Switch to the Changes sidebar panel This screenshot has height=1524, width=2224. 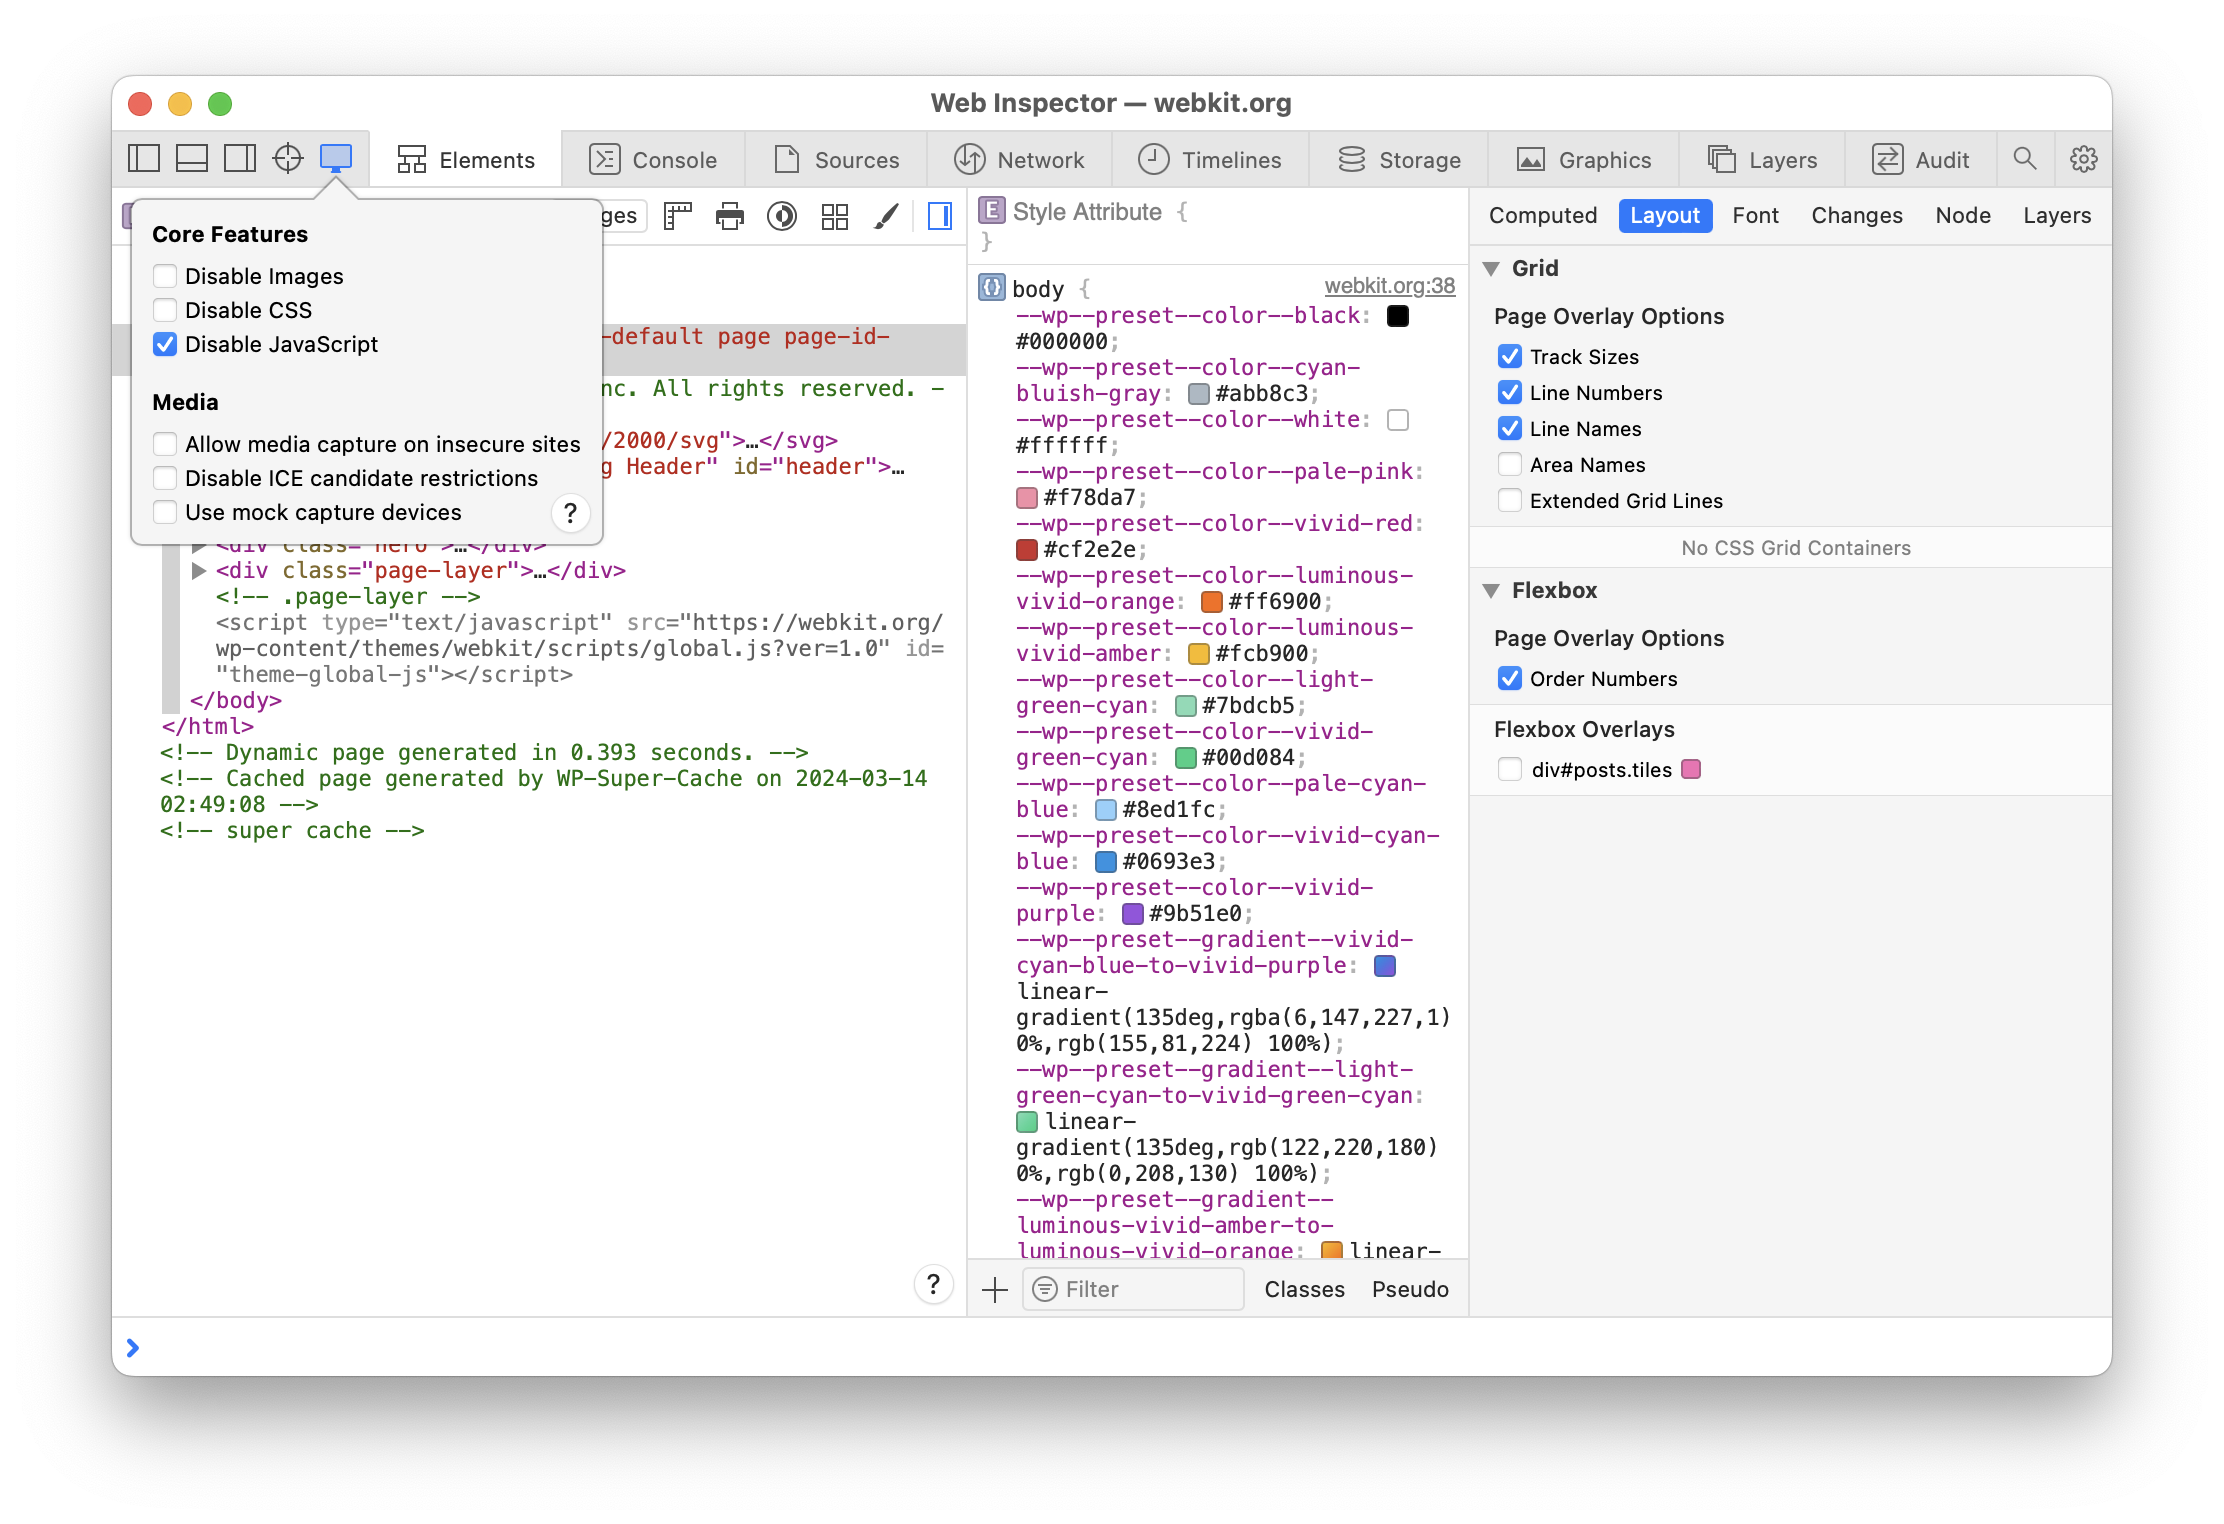pos(1857,216)
